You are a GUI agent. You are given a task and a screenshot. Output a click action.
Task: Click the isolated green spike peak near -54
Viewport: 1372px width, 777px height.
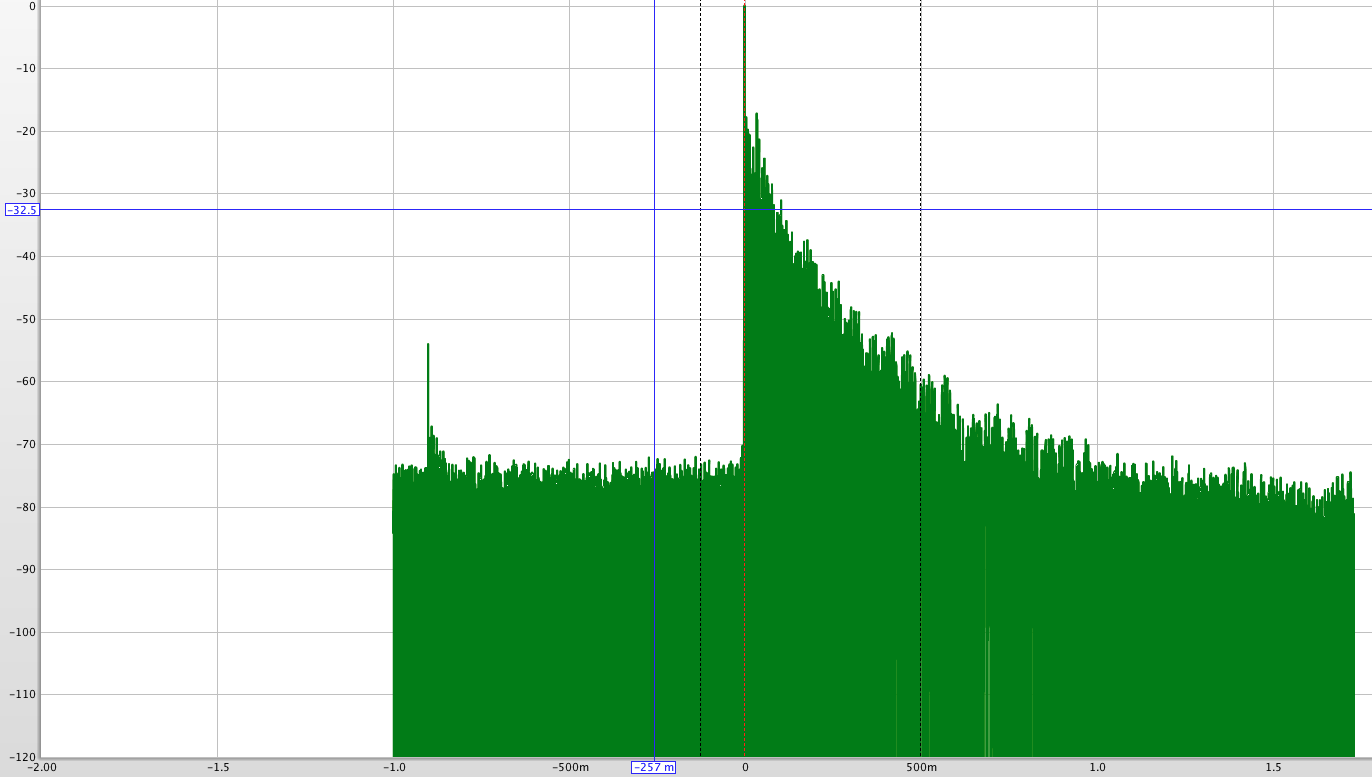(428, 346)
